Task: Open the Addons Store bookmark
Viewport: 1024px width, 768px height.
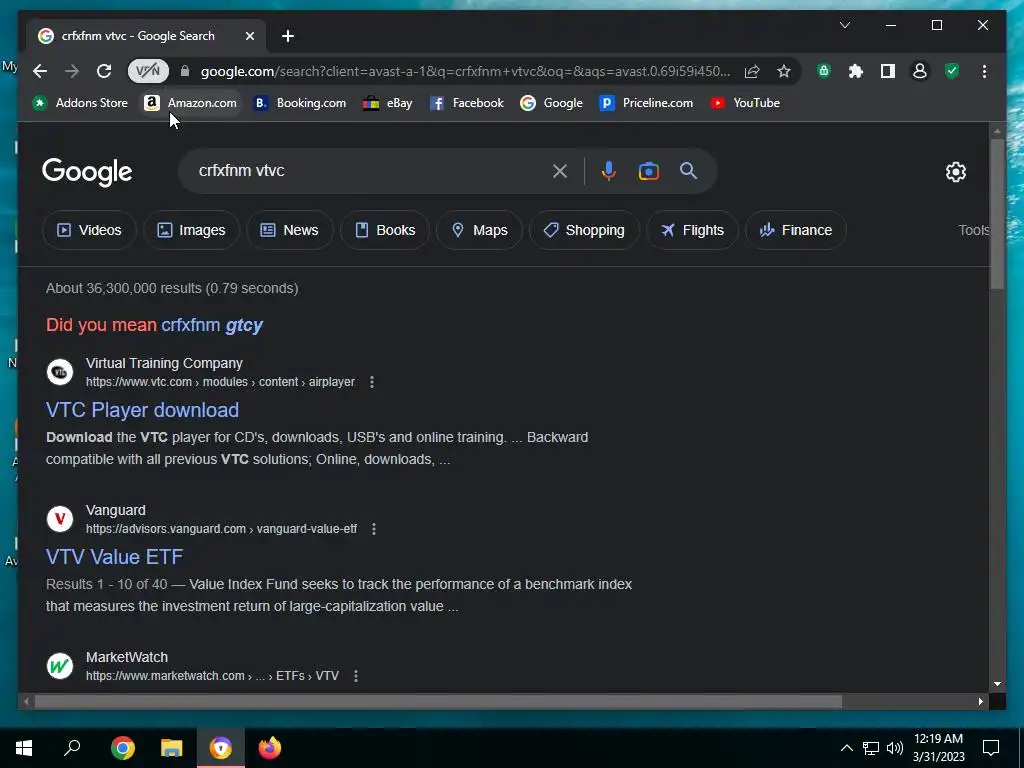Action: pyautogui.click(x=80, y=103)
